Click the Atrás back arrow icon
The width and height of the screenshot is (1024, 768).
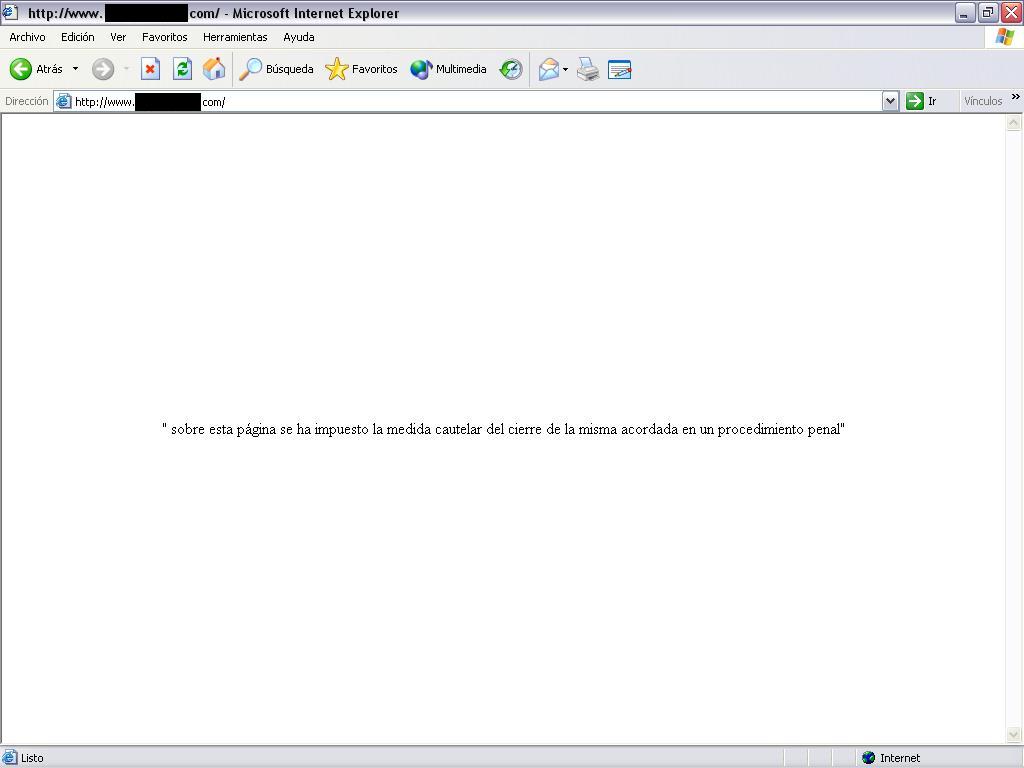coord(21,69)
